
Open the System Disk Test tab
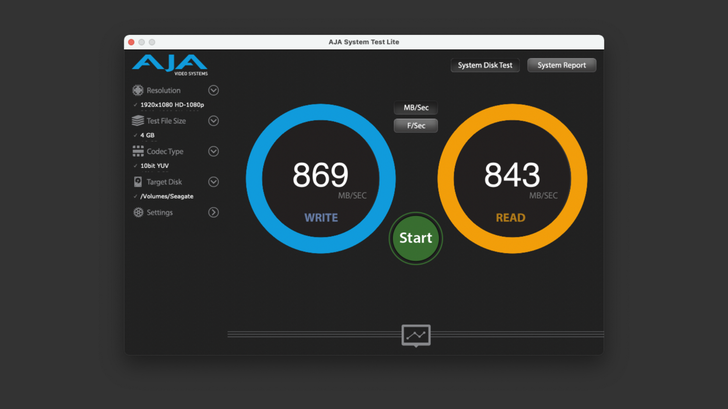(485, 65)
